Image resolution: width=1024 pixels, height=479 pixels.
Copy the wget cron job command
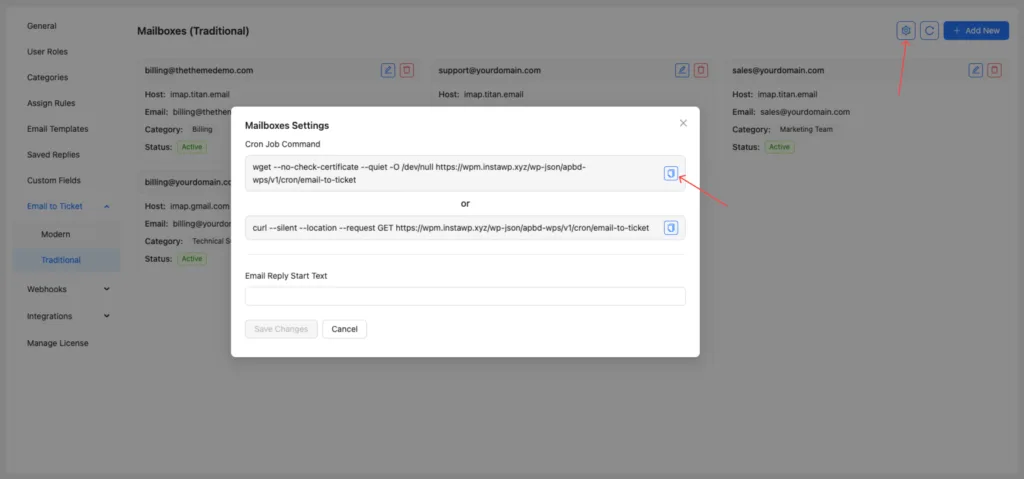click(671, 173)
